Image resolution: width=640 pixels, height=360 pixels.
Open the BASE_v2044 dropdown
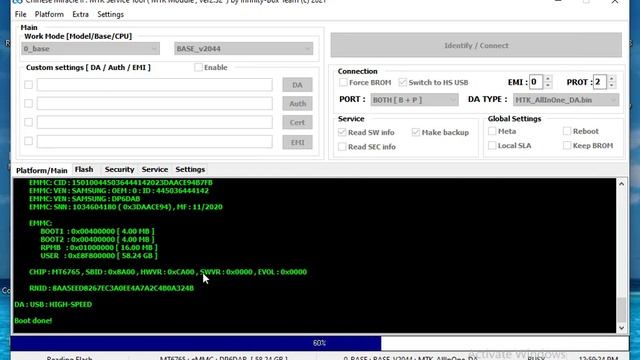[244, 49]
